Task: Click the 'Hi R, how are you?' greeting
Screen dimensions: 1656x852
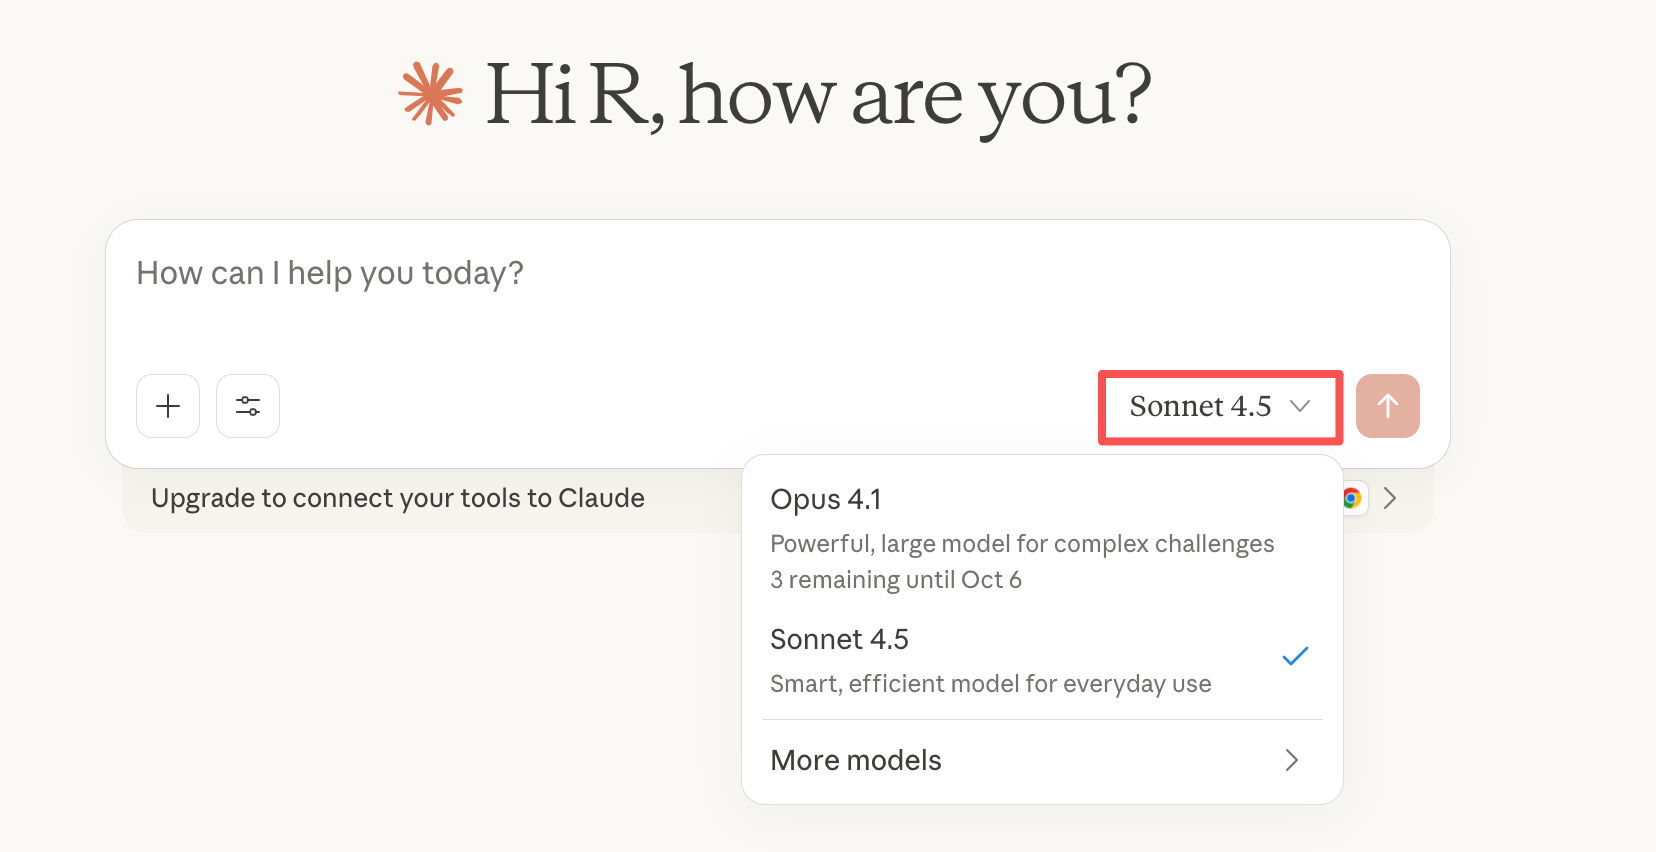Action: point(818,96)
